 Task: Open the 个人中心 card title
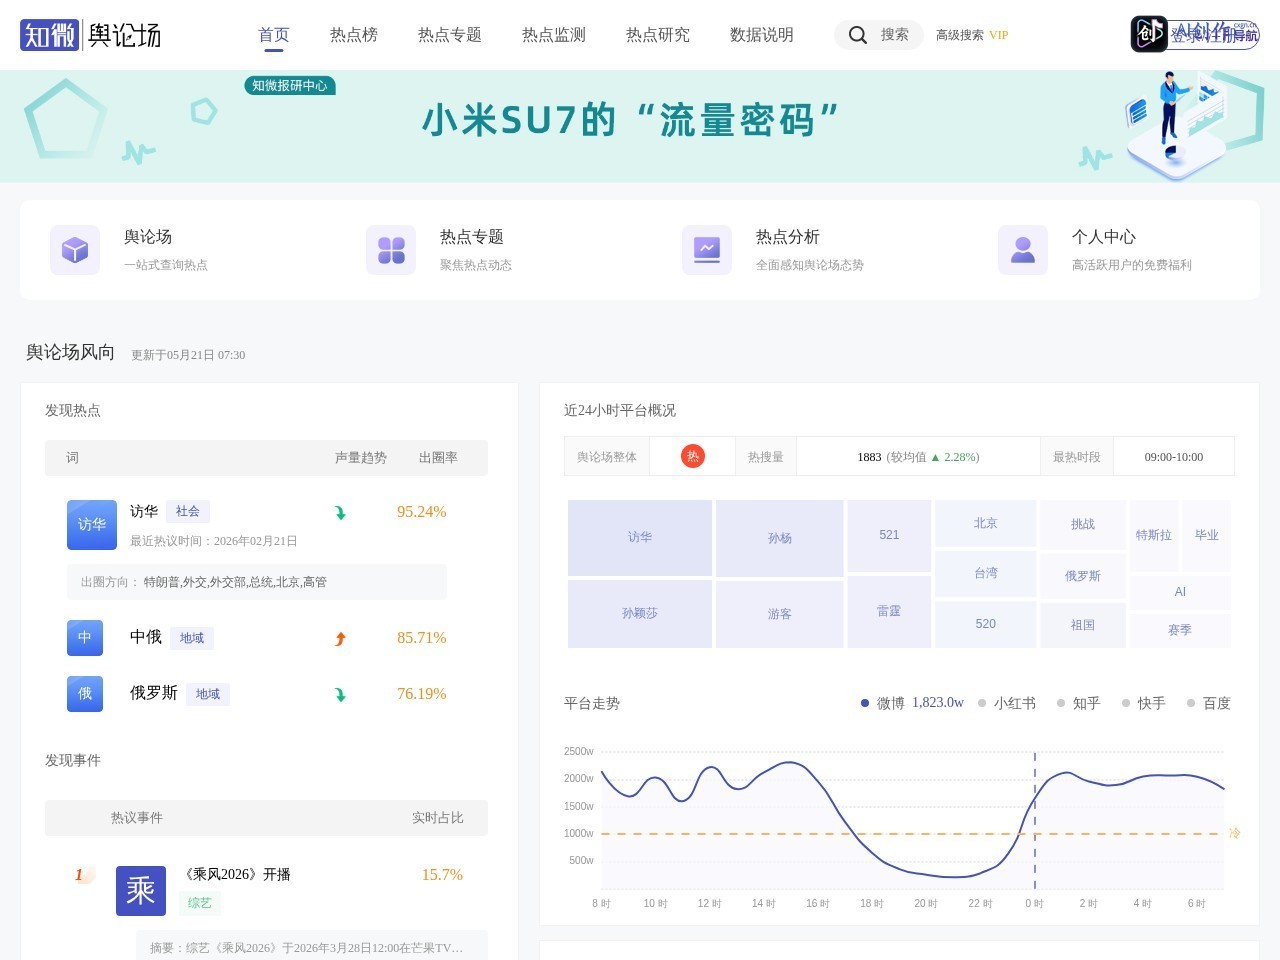click(x=1104, y=237)
